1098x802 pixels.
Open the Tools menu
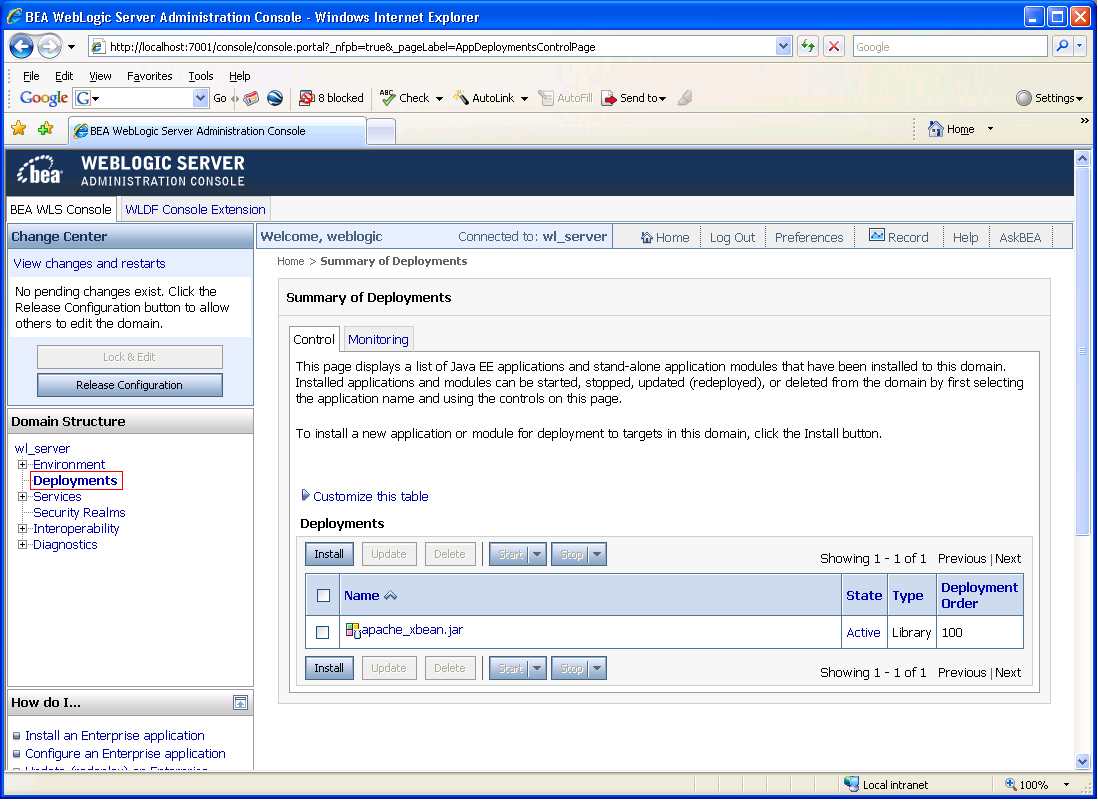click(x=200, y=75)
